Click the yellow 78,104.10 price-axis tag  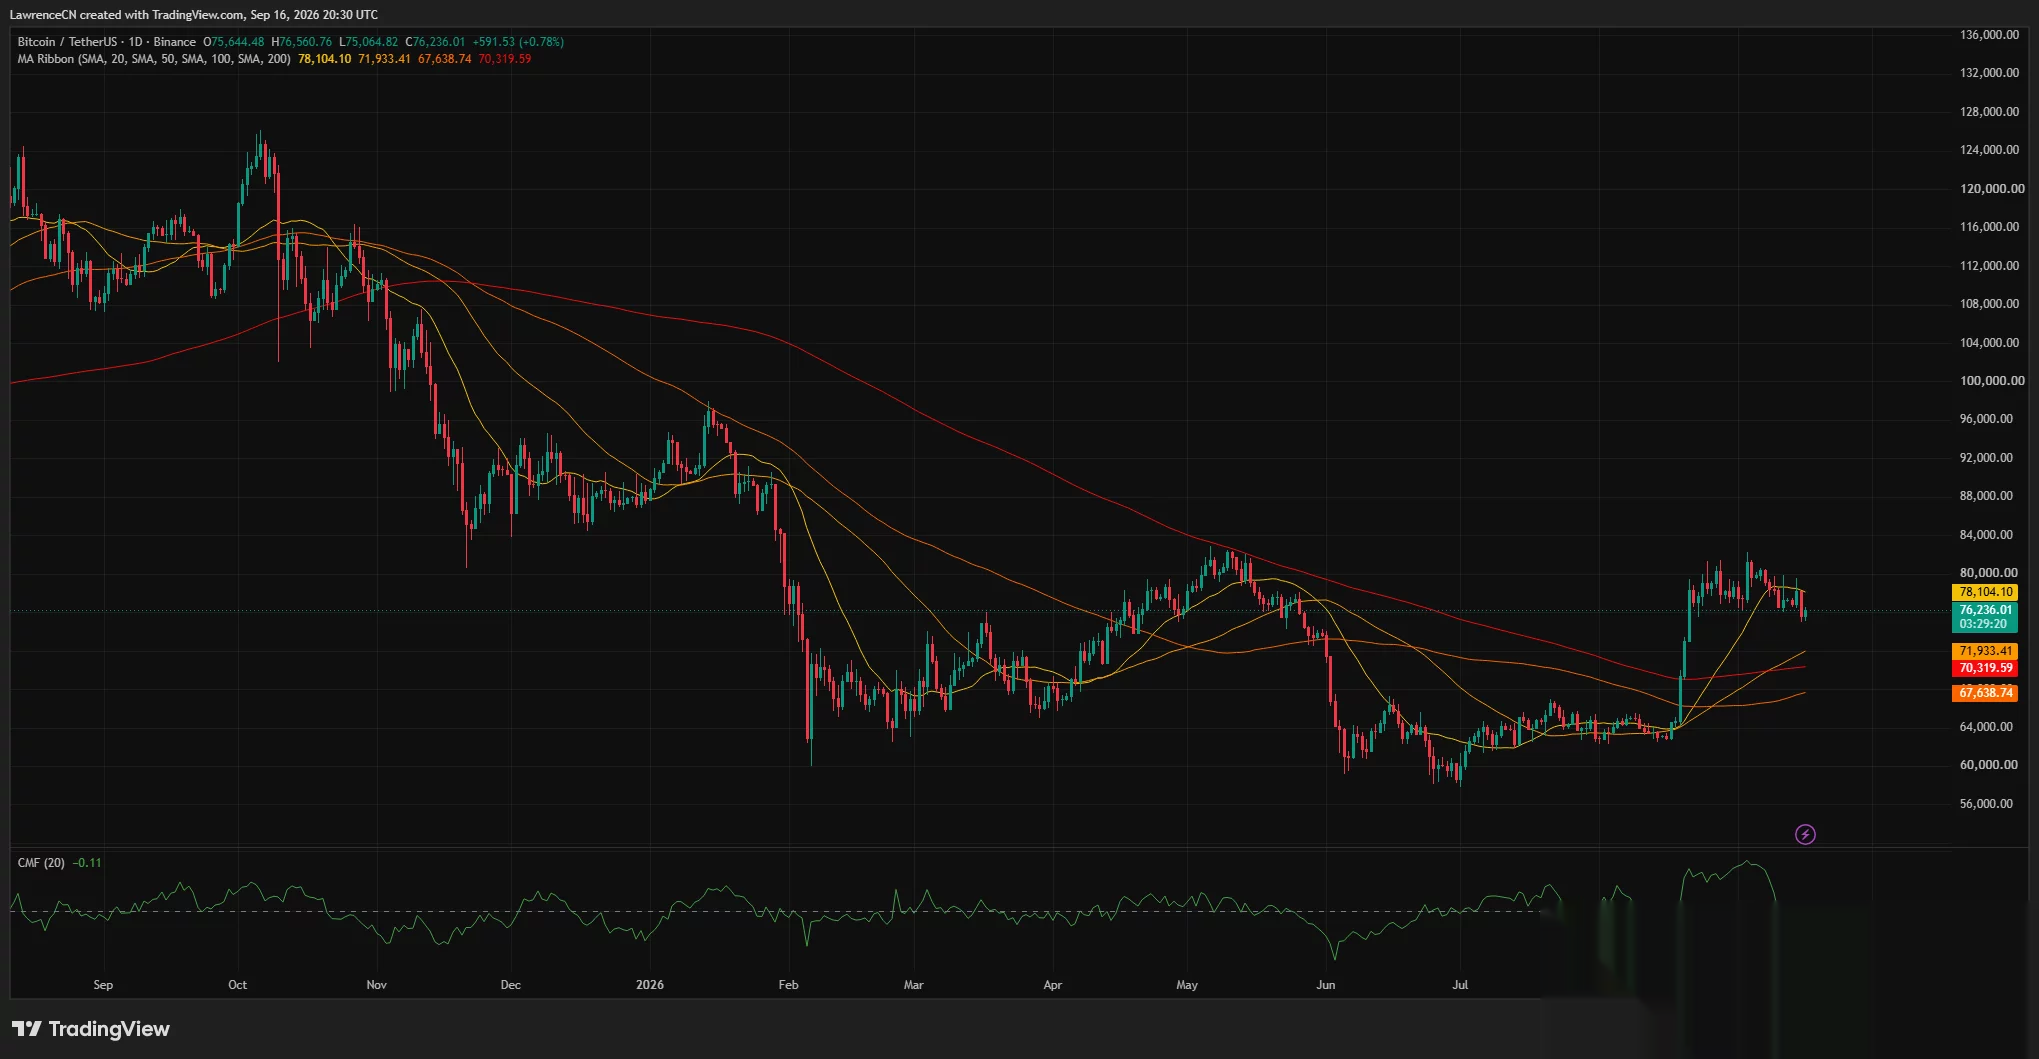point(1984,592)
